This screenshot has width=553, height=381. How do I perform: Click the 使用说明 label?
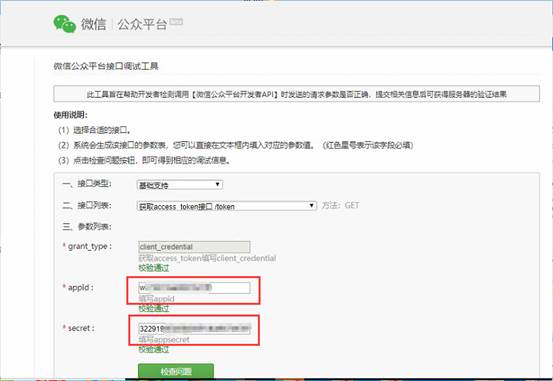71,115
